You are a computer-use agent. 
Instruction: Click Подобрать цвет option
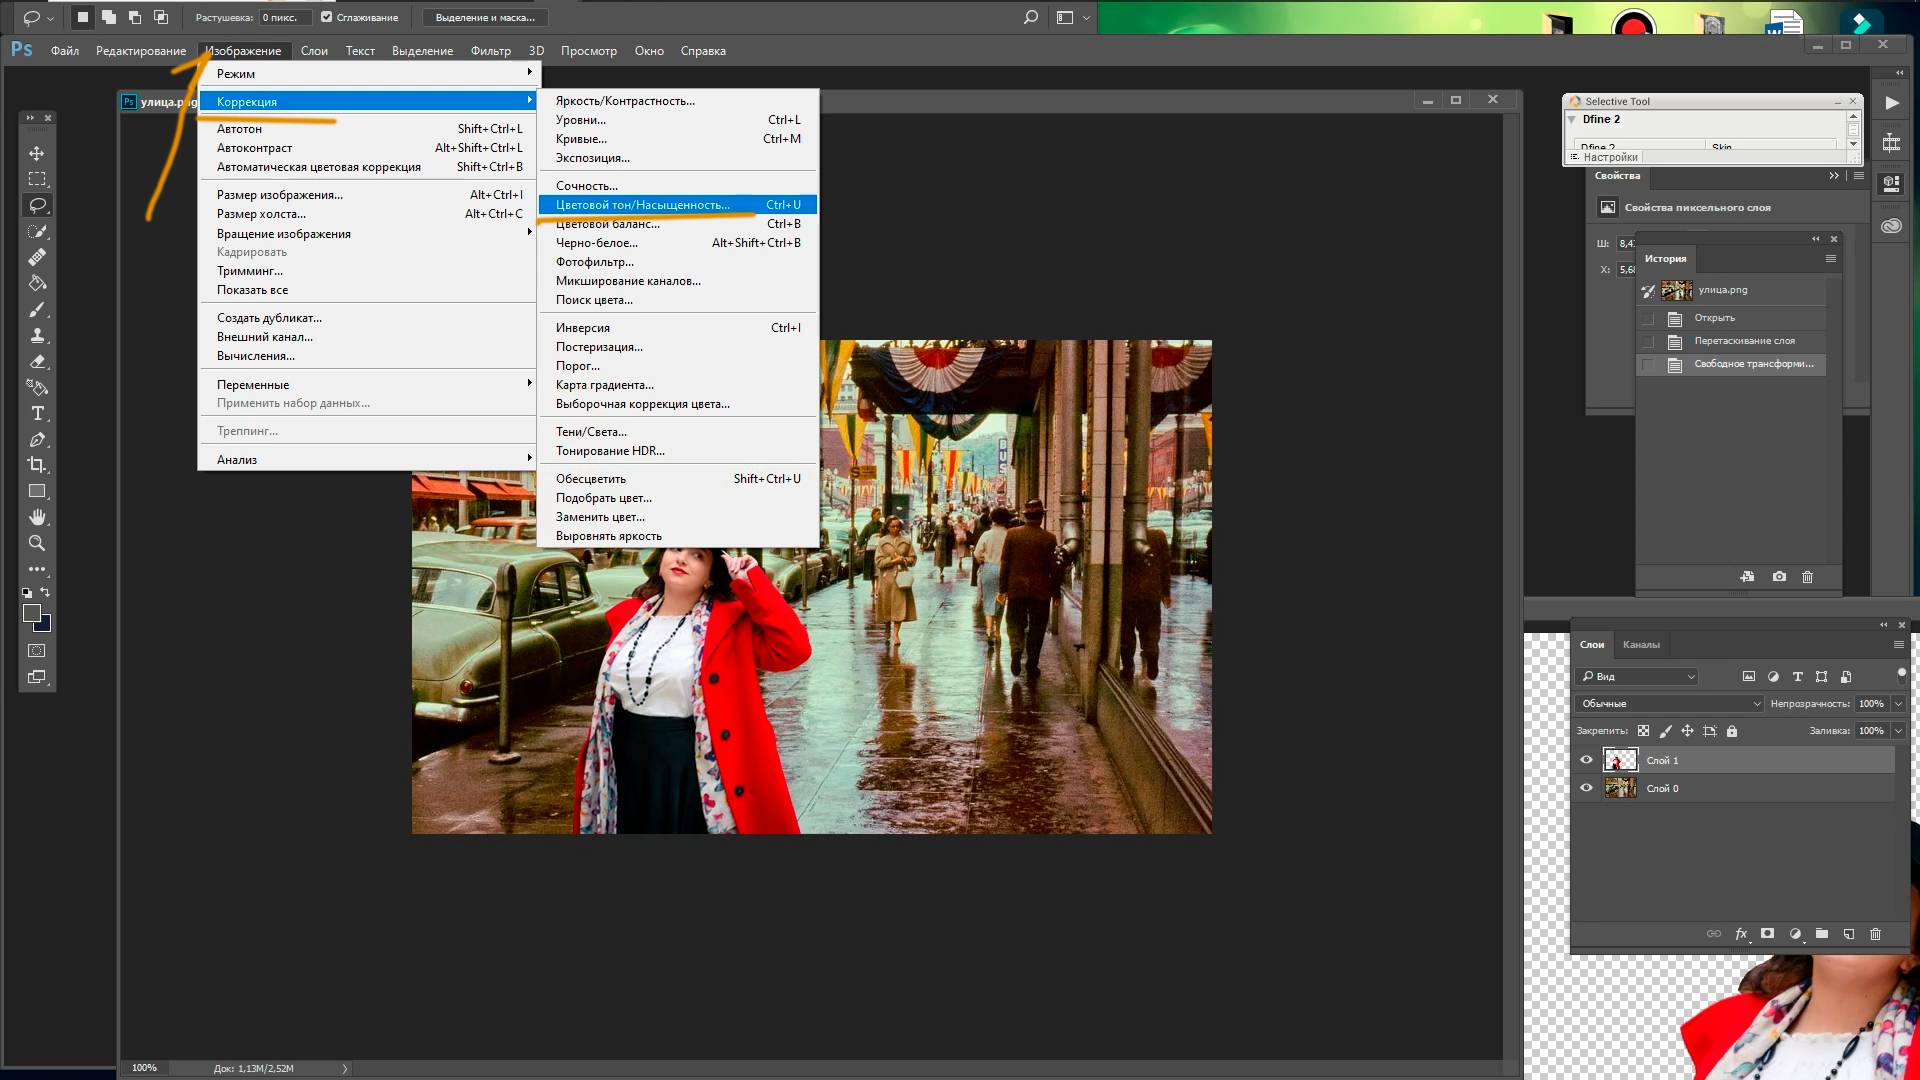[603, 497]
